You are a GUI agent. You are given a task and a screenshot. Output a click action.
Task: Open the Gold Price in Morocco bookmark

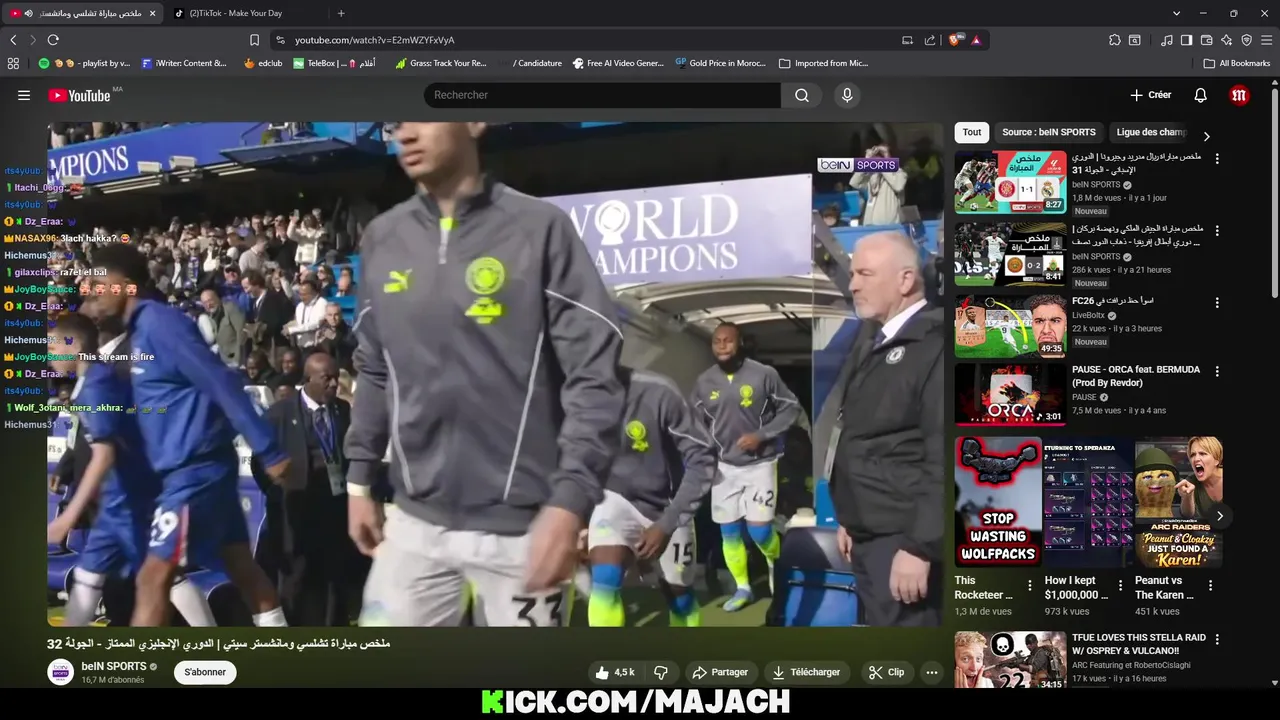(x=720, y=63)
